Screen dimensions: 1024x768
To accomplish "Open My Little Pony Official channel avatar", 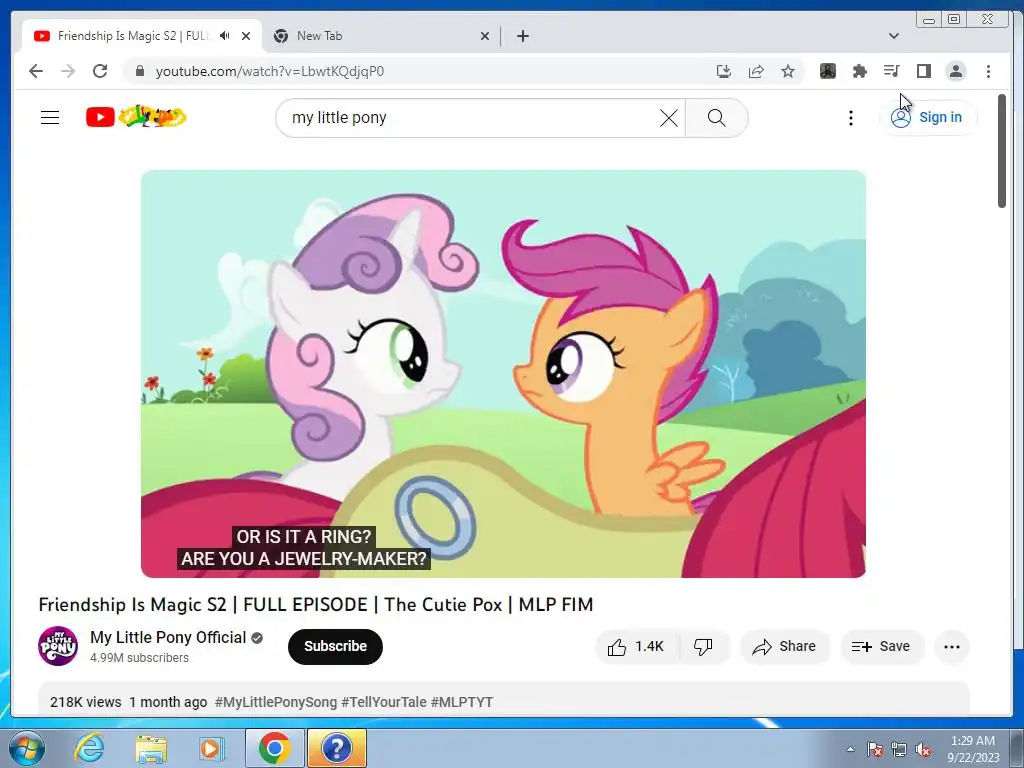I will pyautogui.click(x=58, y=646).
